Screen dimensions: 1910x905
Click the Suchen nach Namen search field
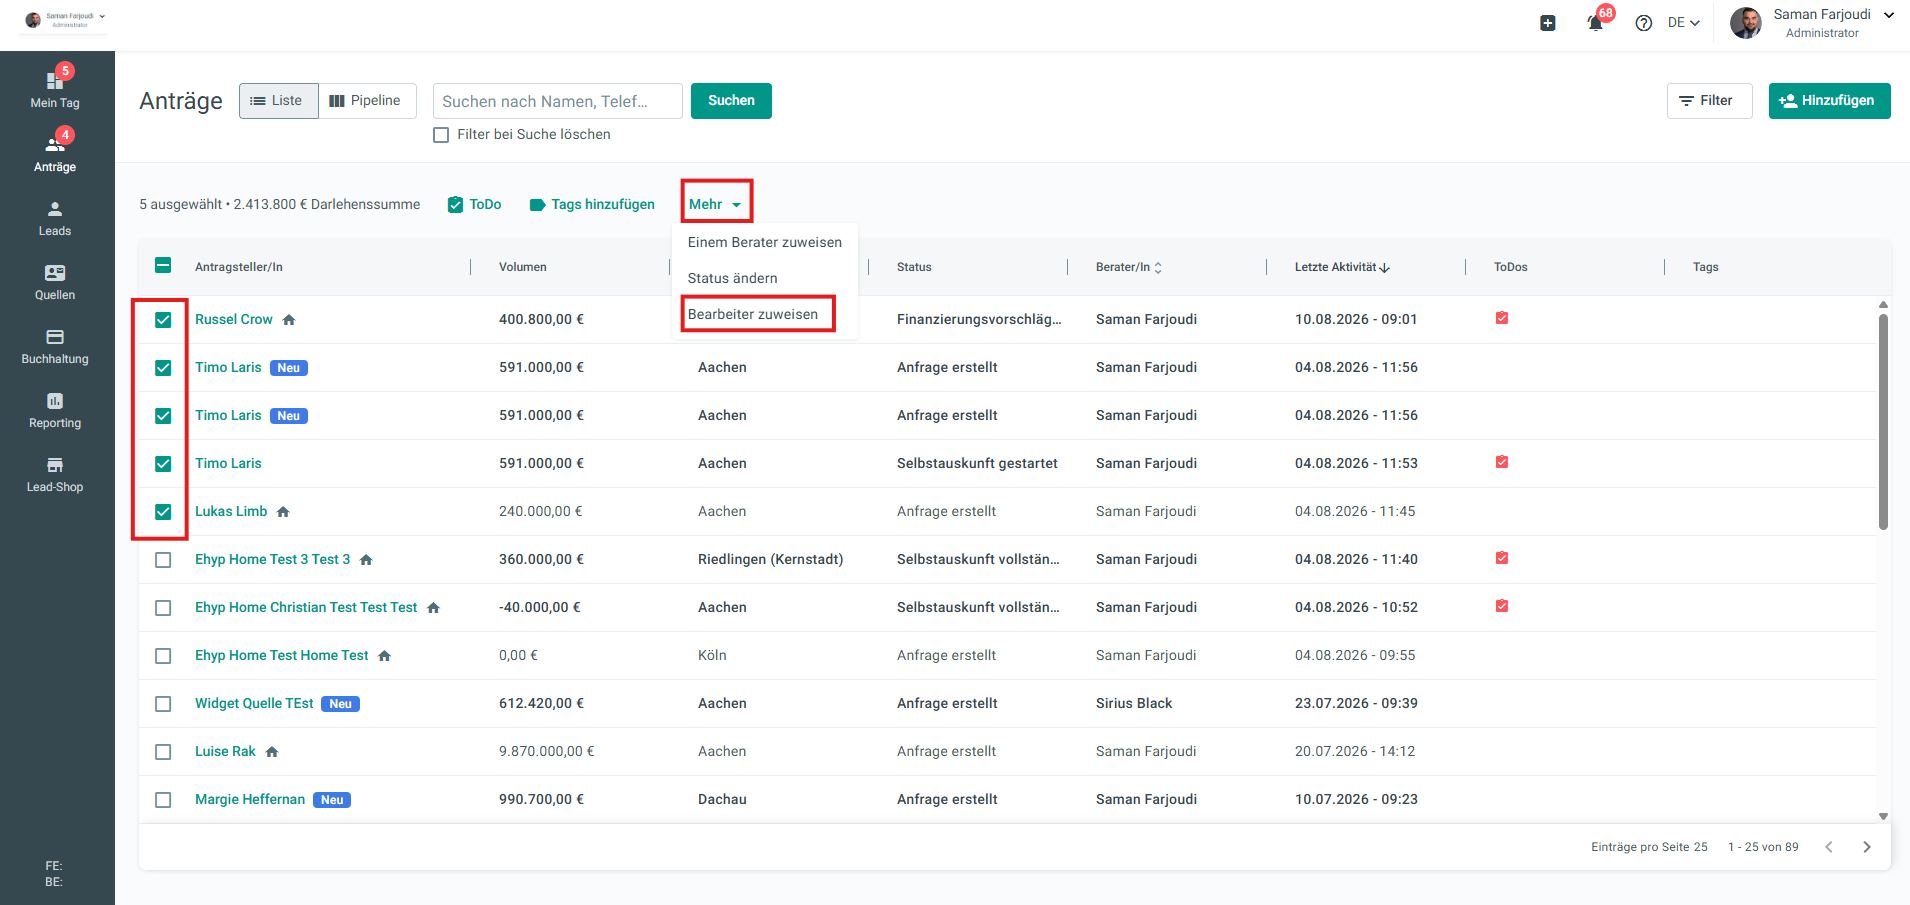pos(557,101)
